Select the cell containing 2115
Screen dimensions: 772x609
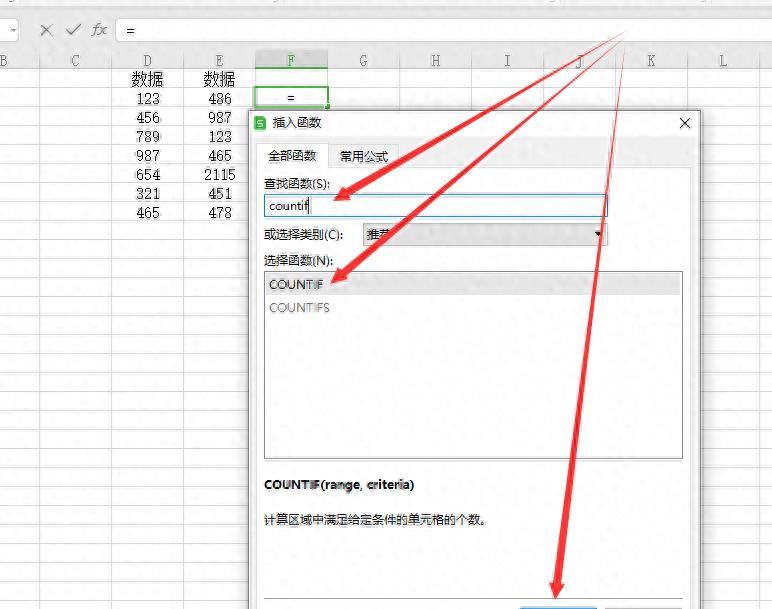219,175
